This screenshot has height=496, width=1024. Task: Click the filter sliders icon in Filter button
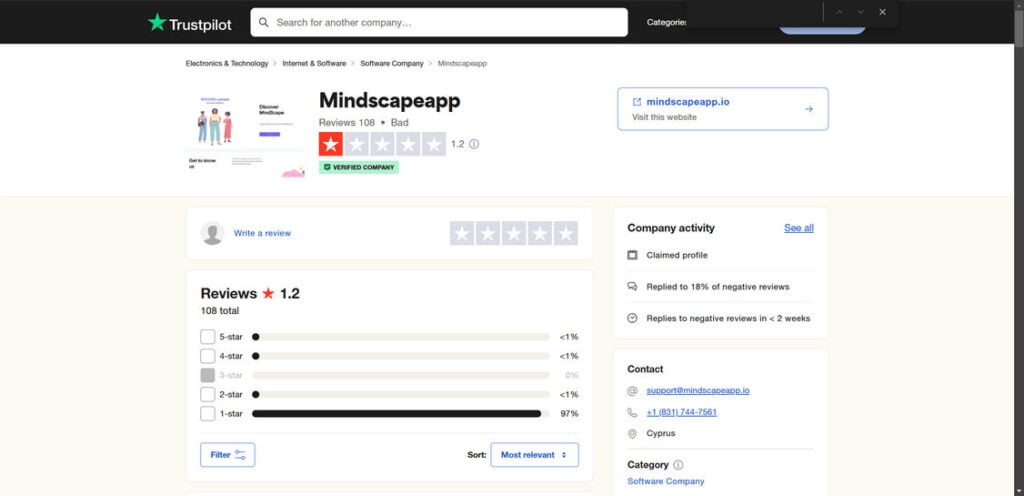click(x=240, y=455)
